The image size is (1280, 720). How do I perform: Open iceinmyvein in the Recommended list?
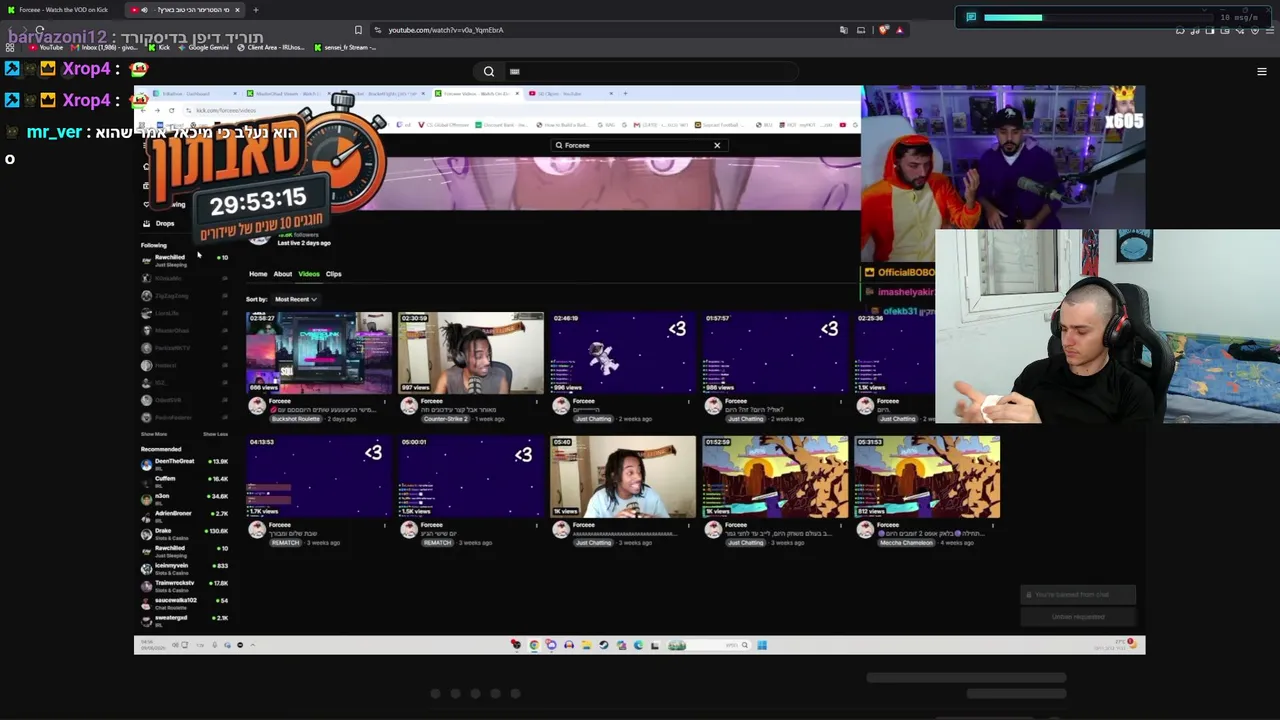tap(185, 567)
